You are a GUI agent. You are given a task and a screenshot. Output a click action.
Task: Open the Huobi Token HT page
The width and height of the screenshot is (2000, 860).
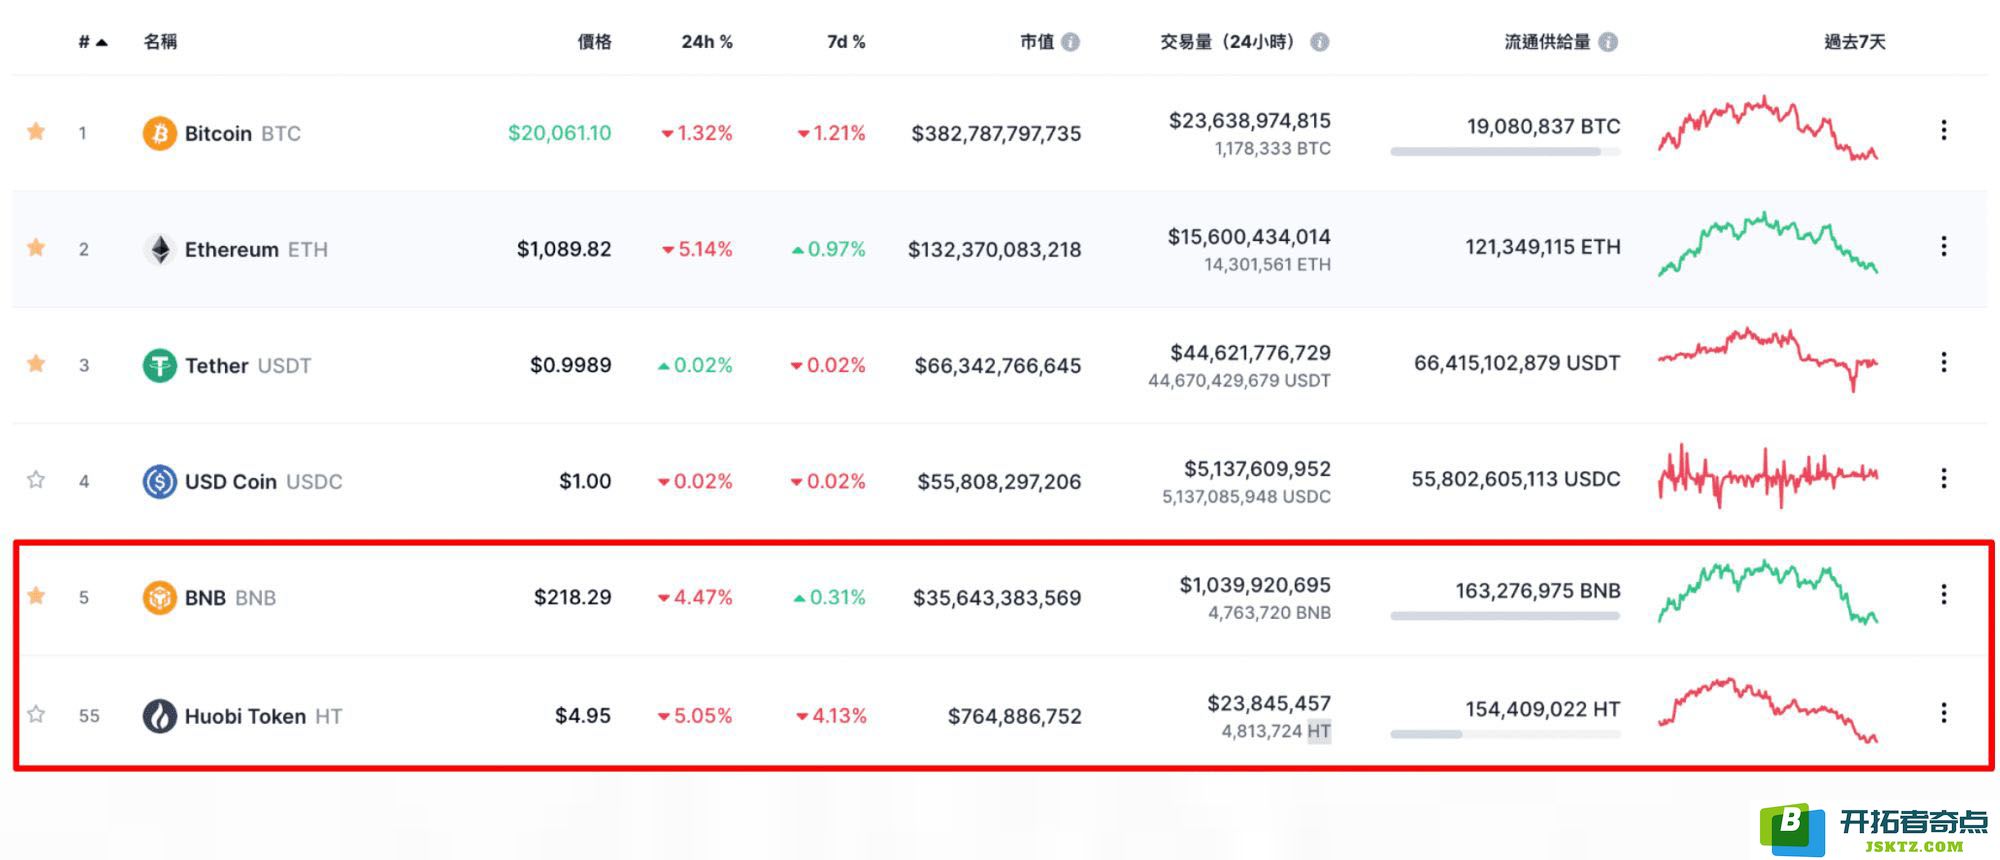pos(263,716)
